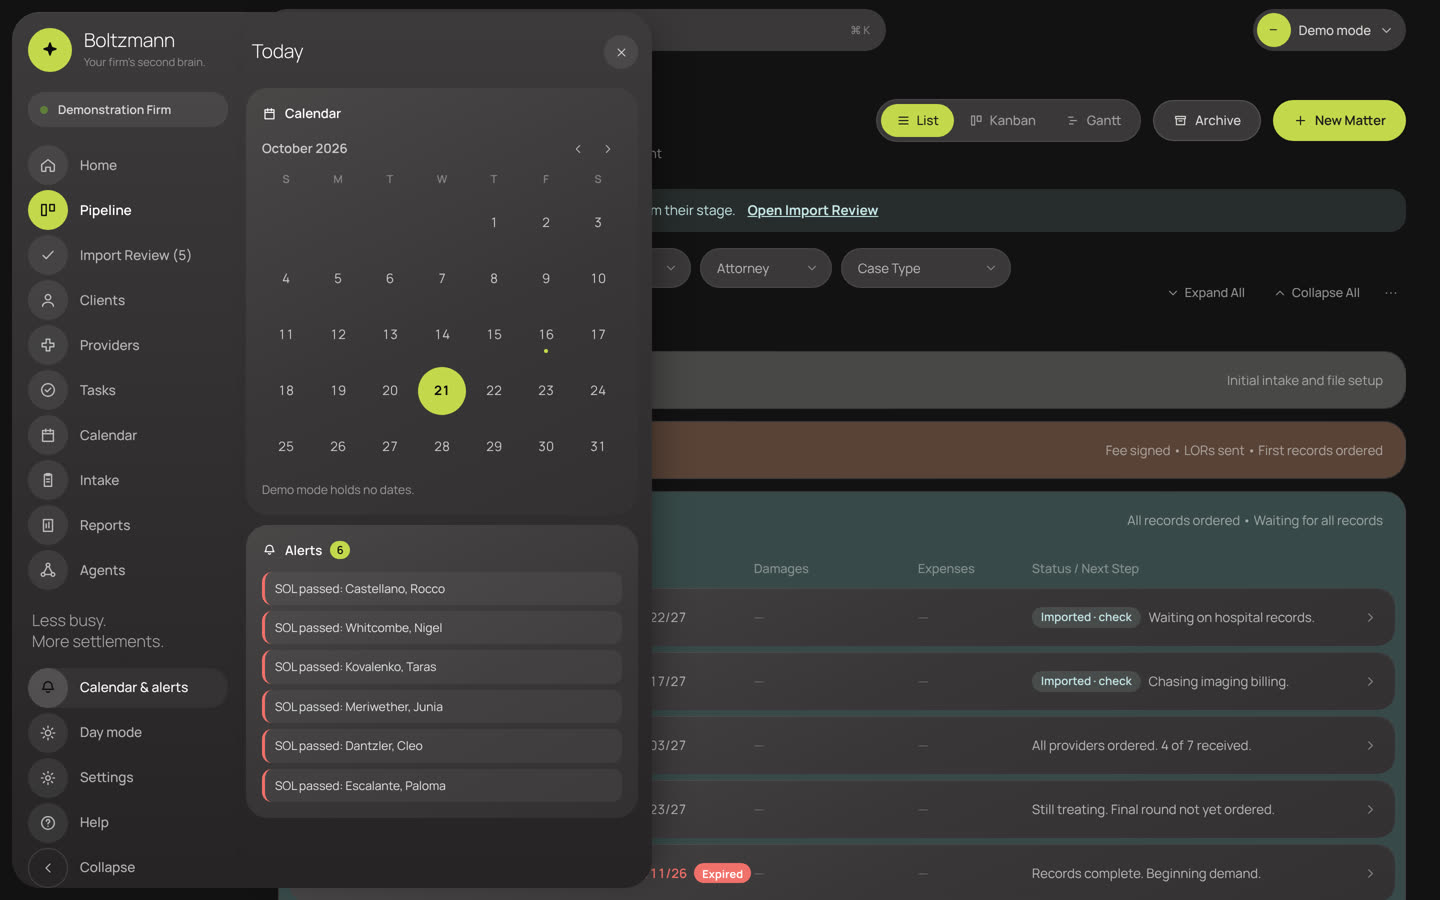
Task: Go to next month in calendar
Action: pyautogui.click(x=607, y=149)
